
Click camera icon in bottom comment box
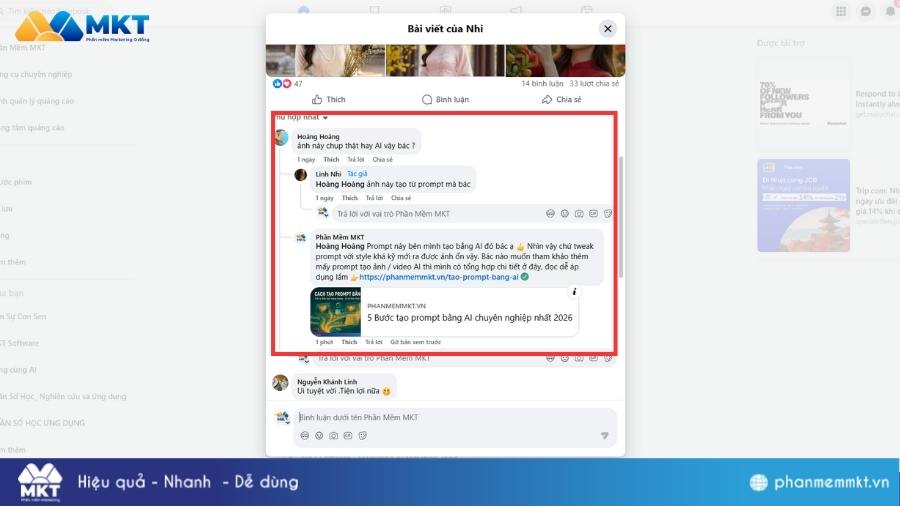[x=333, y=436]
